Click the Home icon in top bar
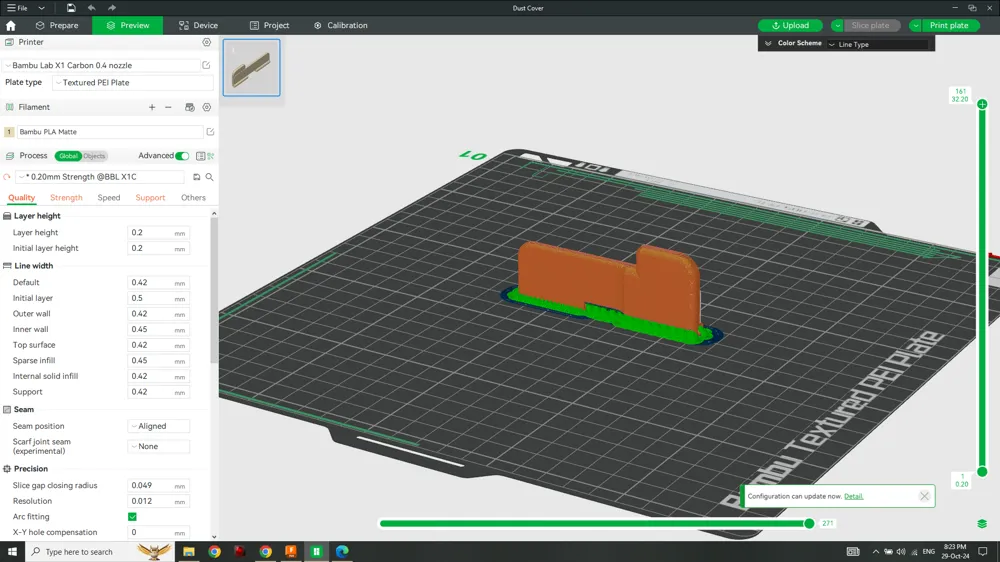1000x562 pixels. [x=11, y=26]
